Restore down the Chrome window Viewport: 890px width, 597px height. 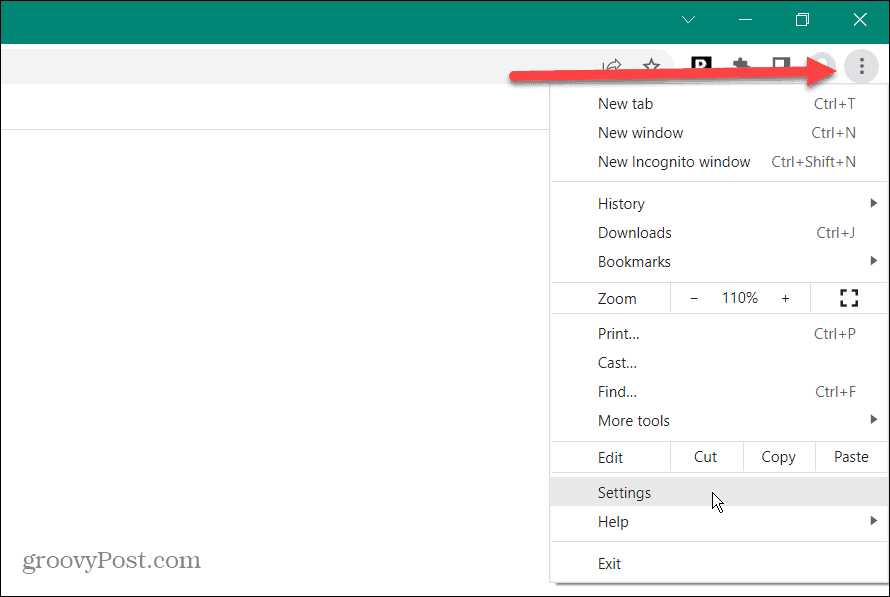[x=802, y=20]
